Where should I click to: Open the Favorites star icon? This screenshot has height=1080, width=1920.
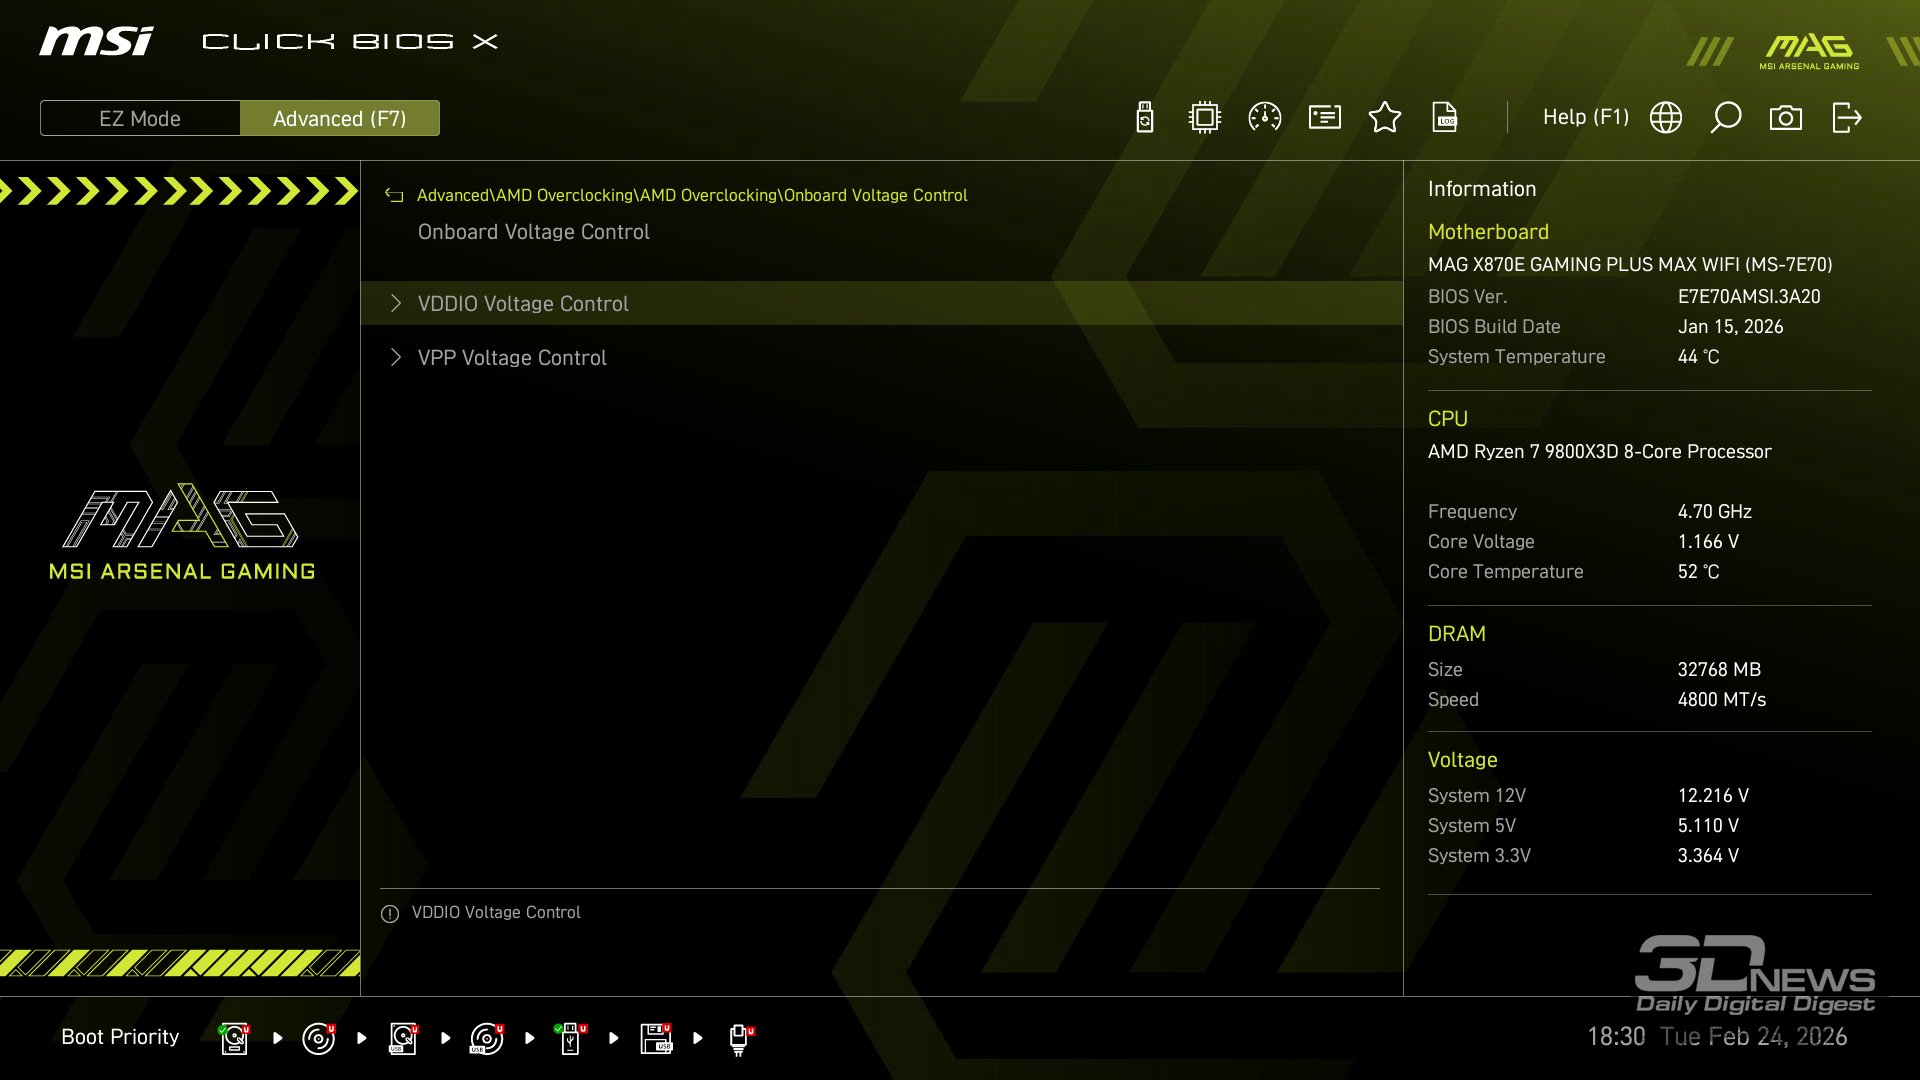pos(1385,118)
